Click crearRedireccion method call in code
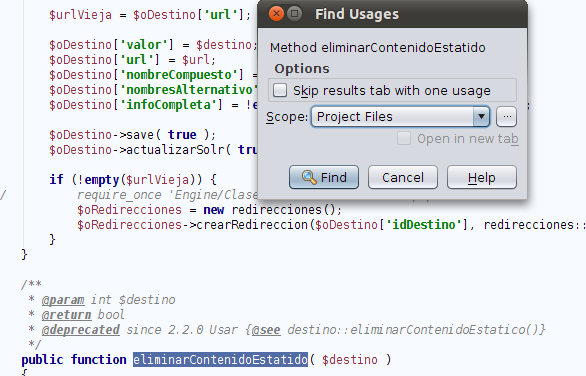Viewport: 586px width, 376px height. 253,225
